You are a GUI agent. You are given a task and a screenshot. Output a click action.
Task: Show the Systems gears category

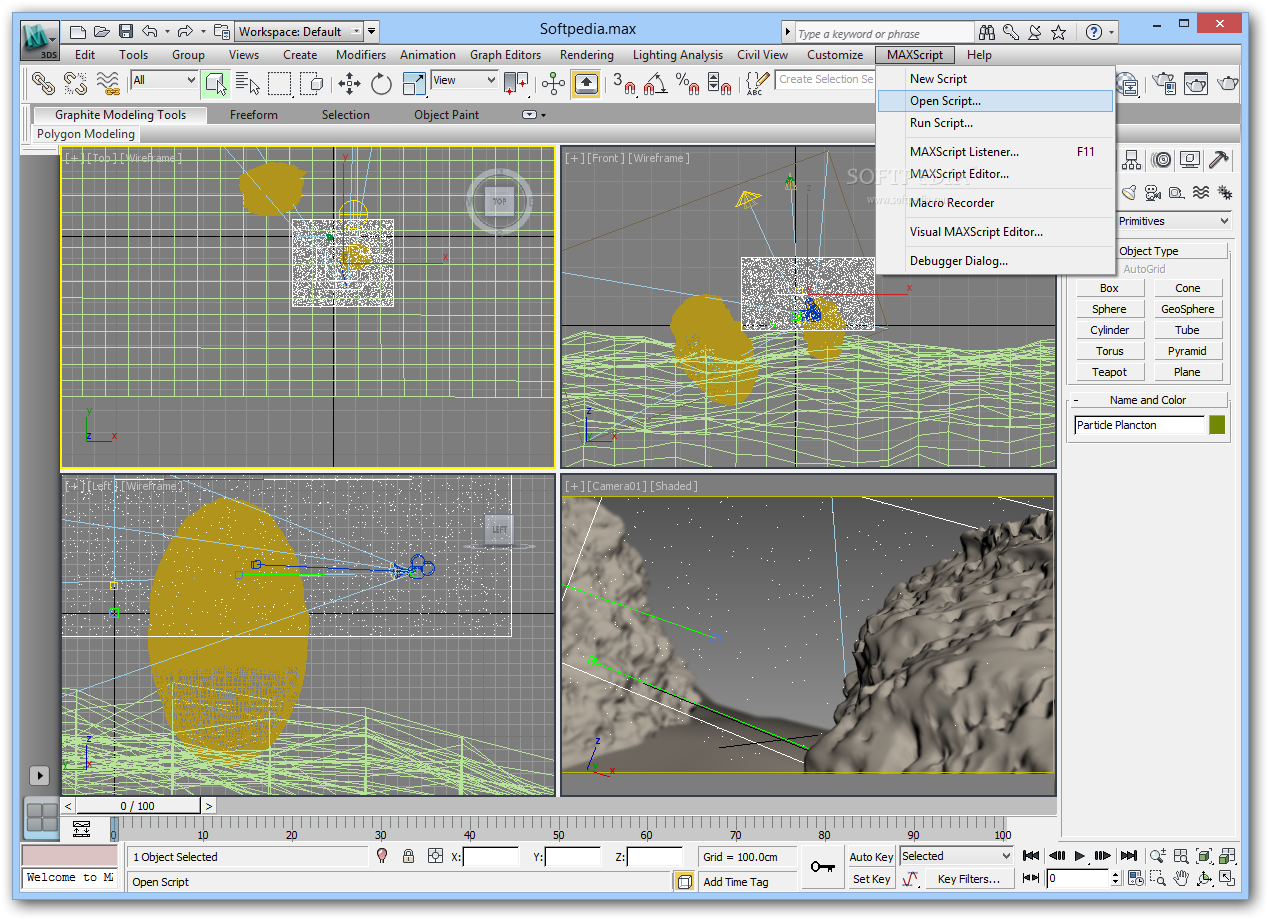1224,192
